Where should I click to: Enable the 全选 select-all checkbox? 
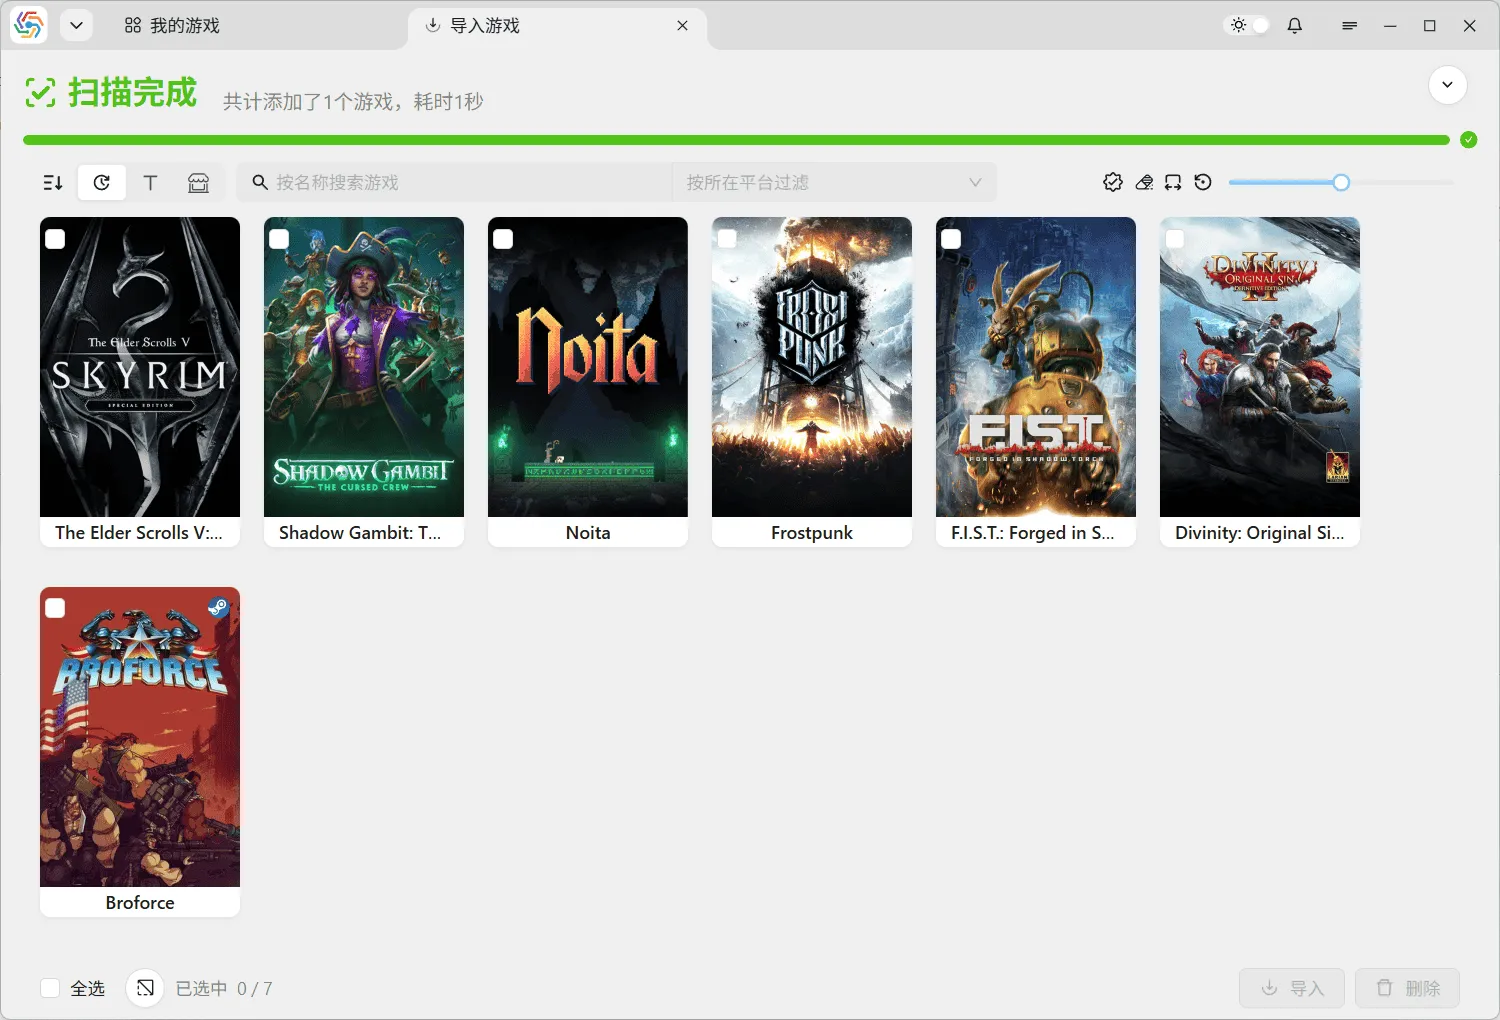(49, 987)
